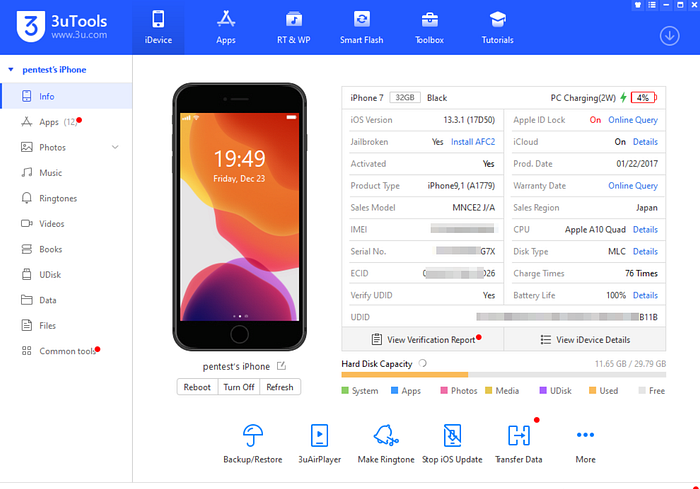This screenshot has width=700, height=489.
Task: Open Apps (12) in the sidebar
Action: click(67, 121)
